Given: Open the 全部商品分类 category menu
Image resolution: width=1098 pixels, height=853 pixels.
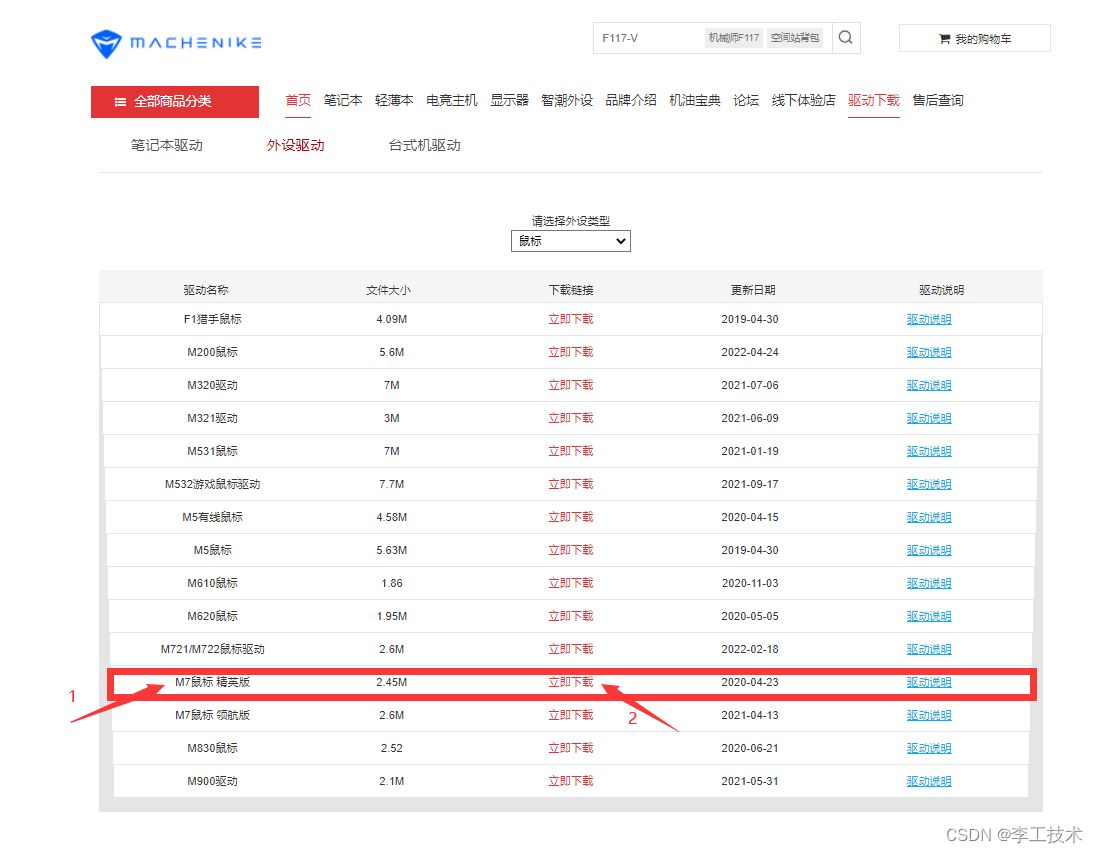Looking at the screenshot, I should (175, 102).
